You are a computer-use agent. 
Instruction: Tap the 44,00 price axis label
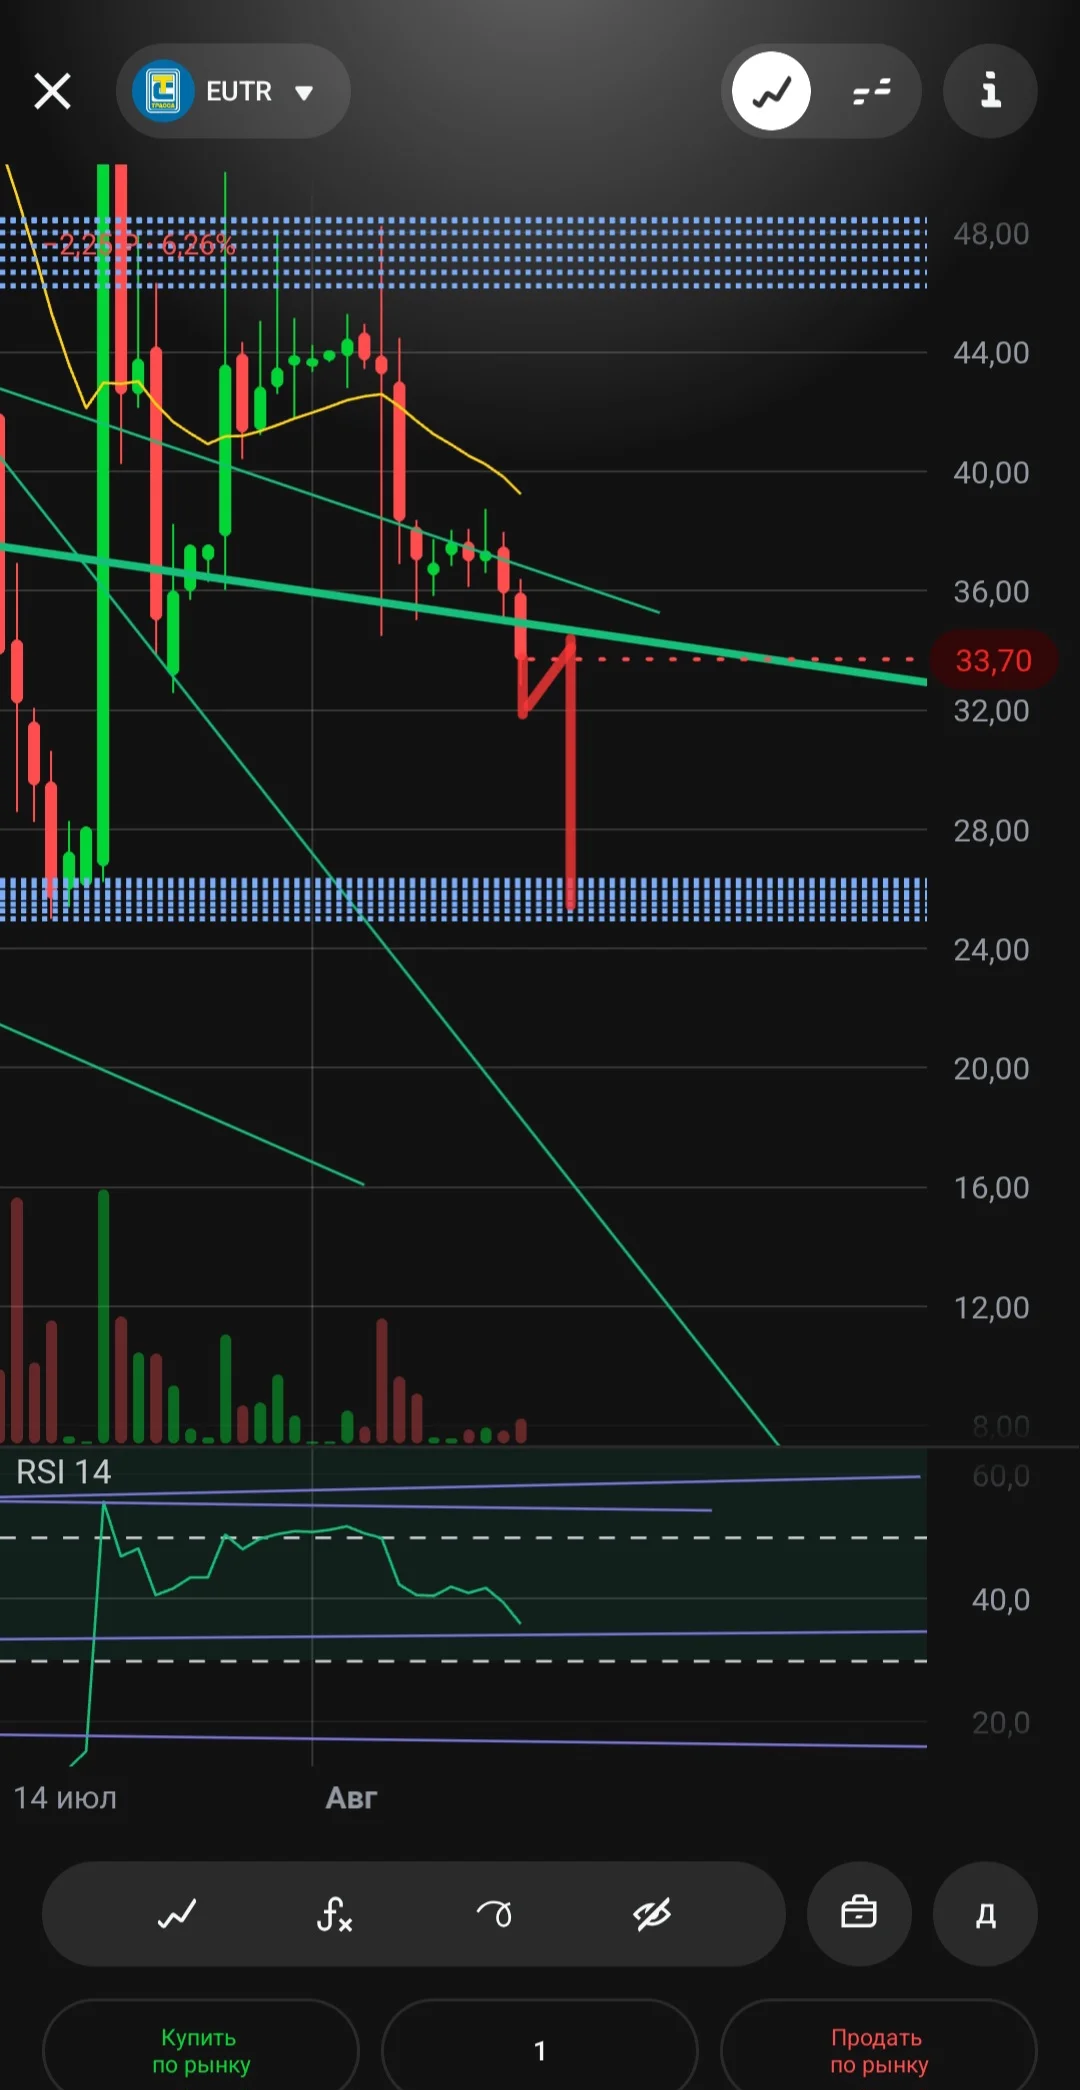click(x=991, y=353)
